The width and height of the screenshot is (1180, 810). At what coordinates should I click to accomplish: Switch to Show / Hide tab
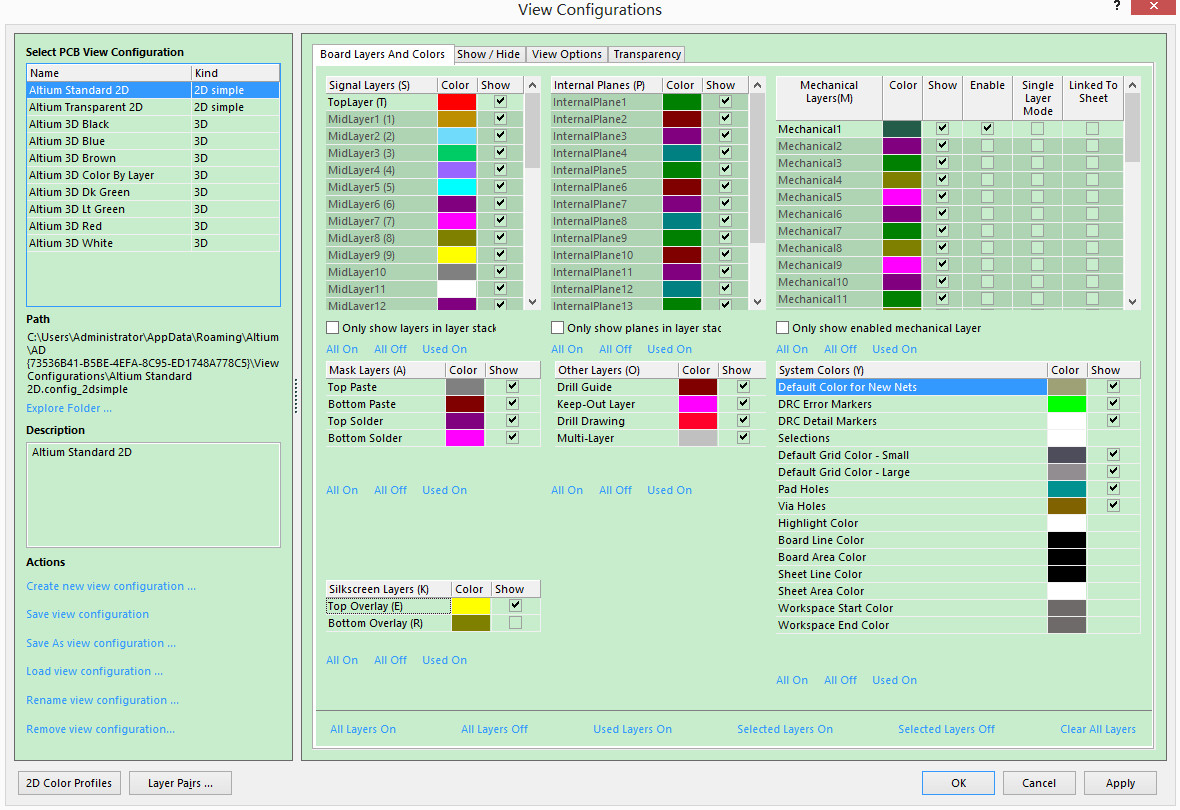[x=488, y=54]
